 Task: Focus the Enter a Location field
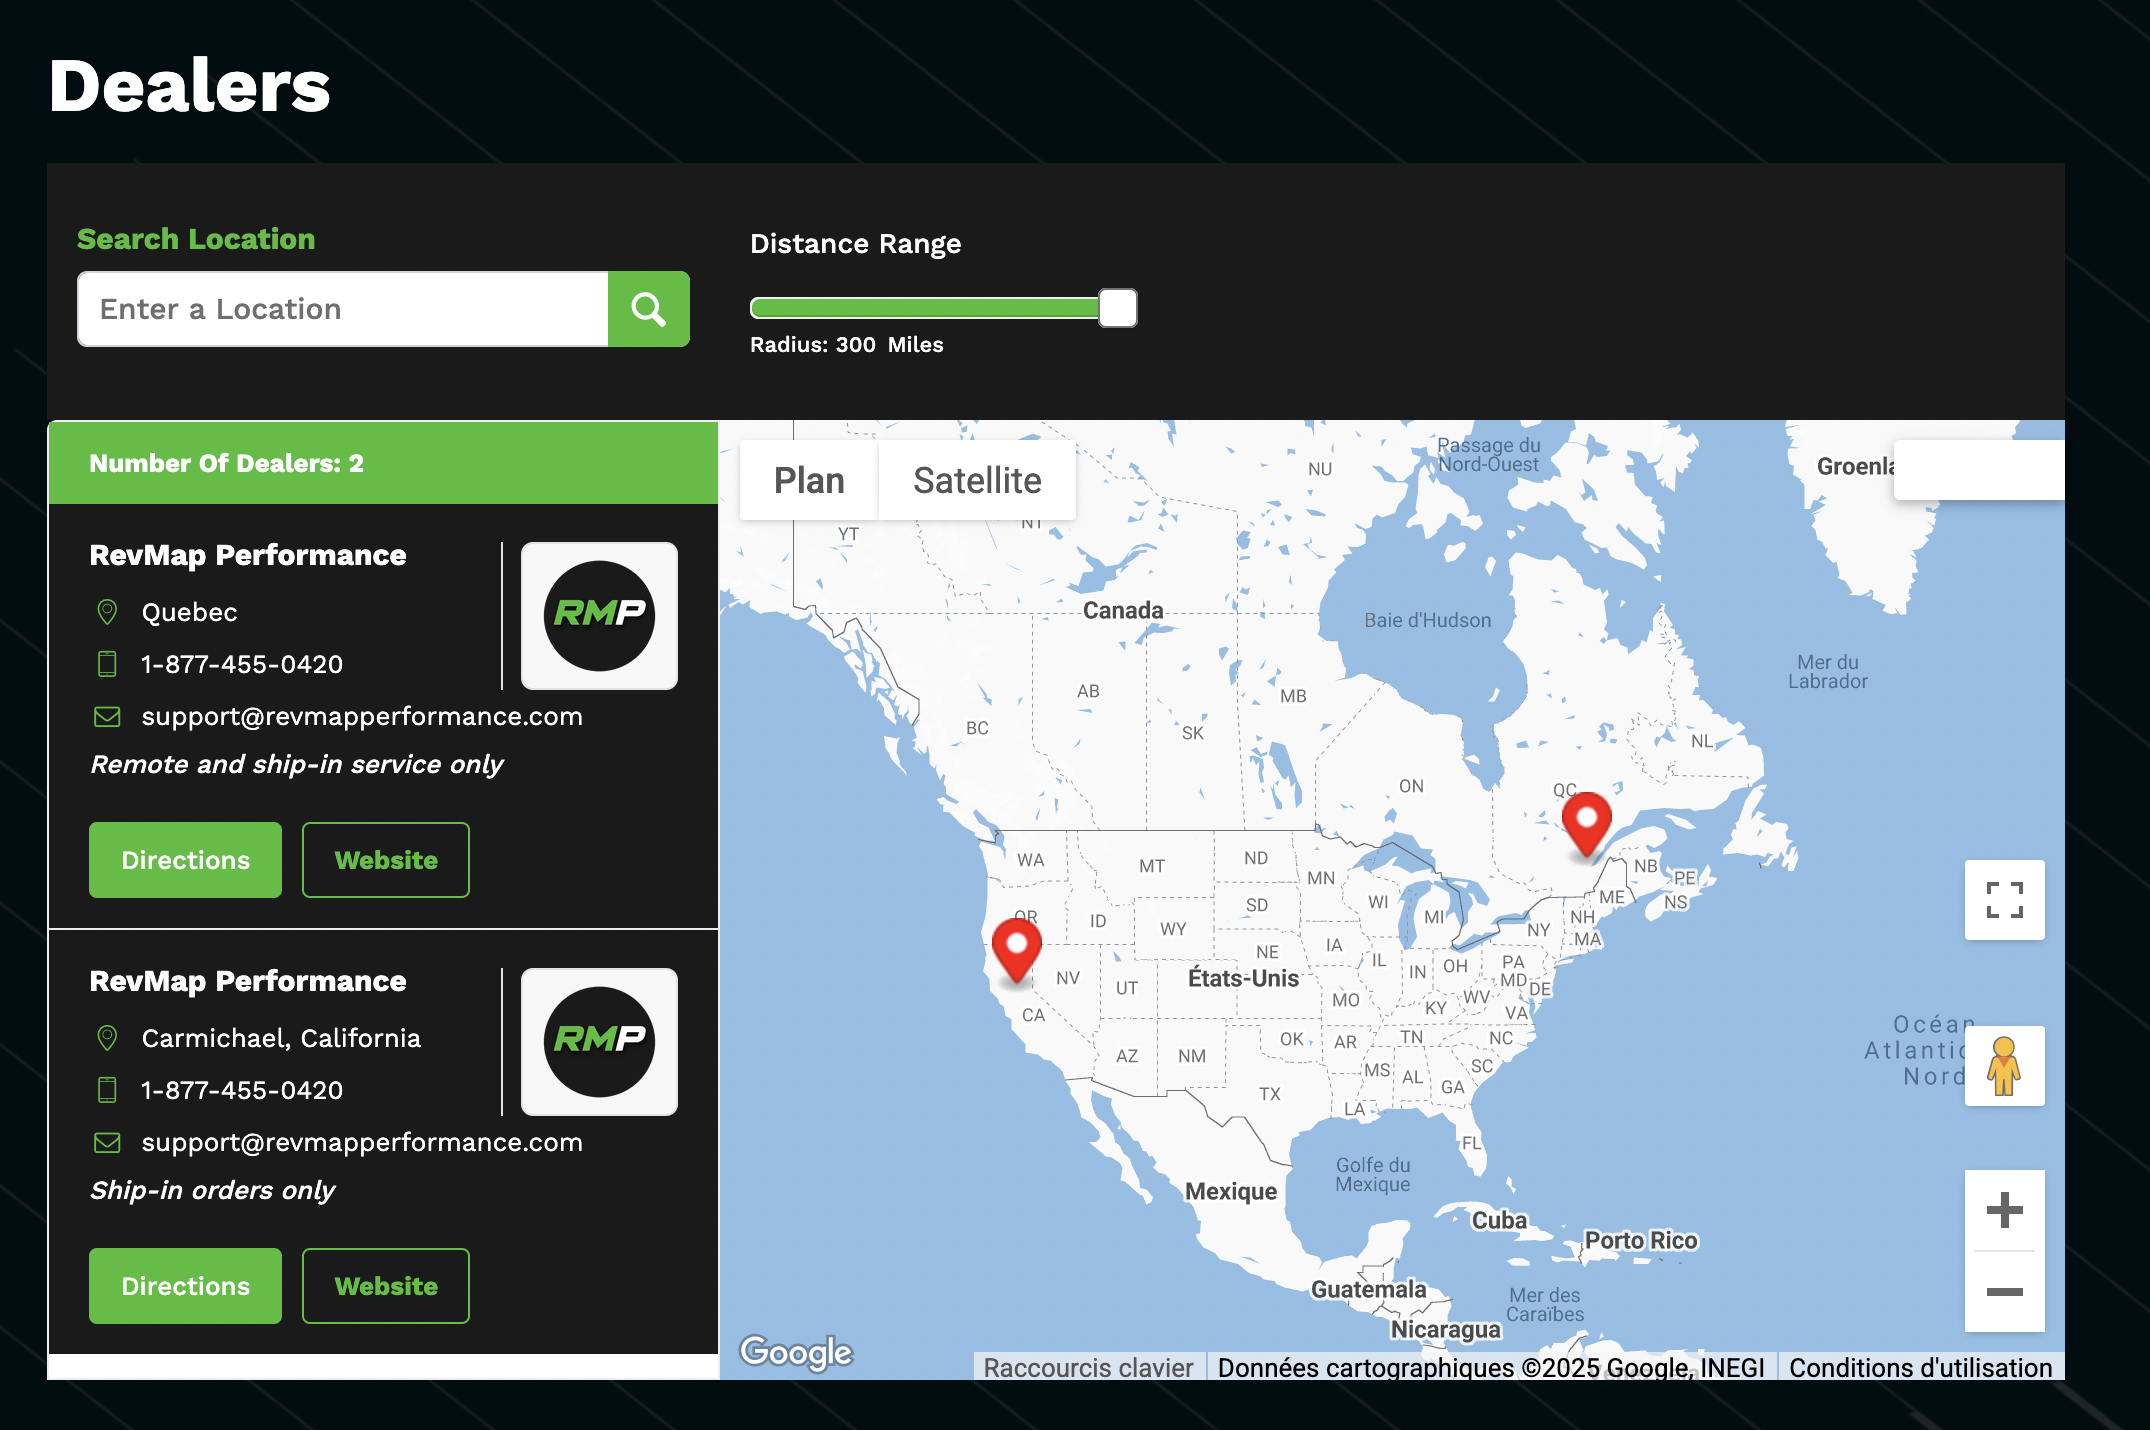click(343, 309)
